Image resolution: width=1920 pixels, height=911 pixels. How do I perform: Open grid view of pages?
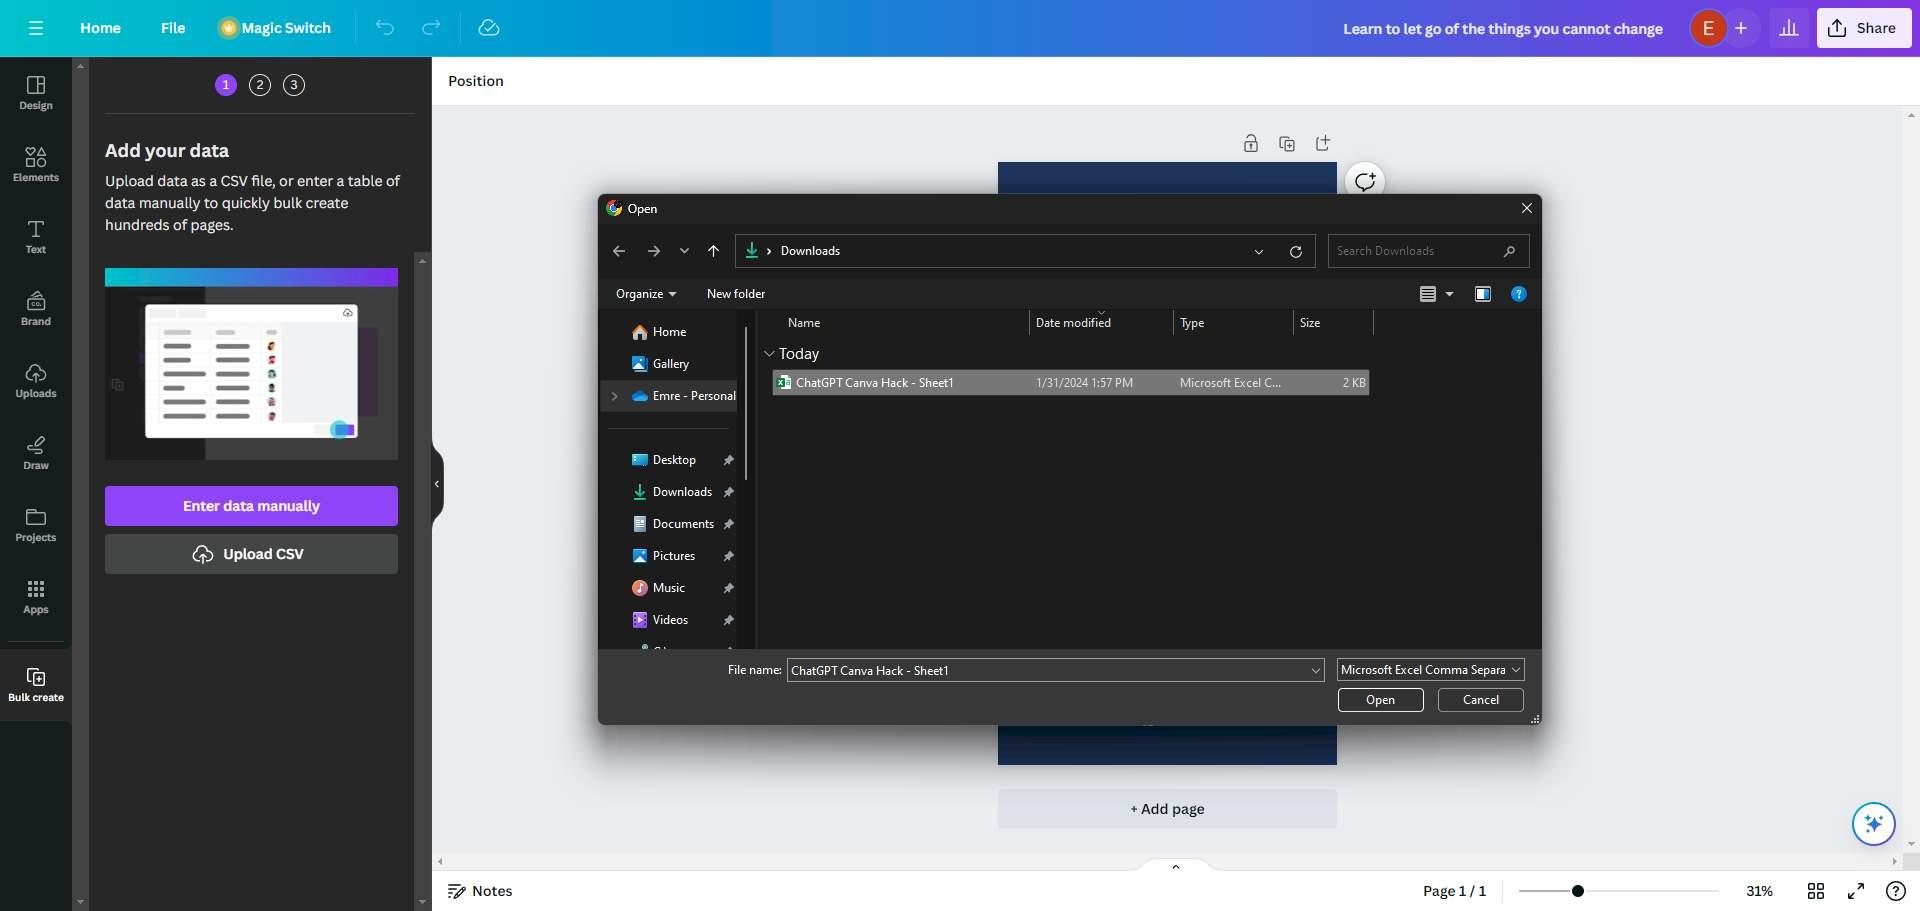pos(1816,891)
